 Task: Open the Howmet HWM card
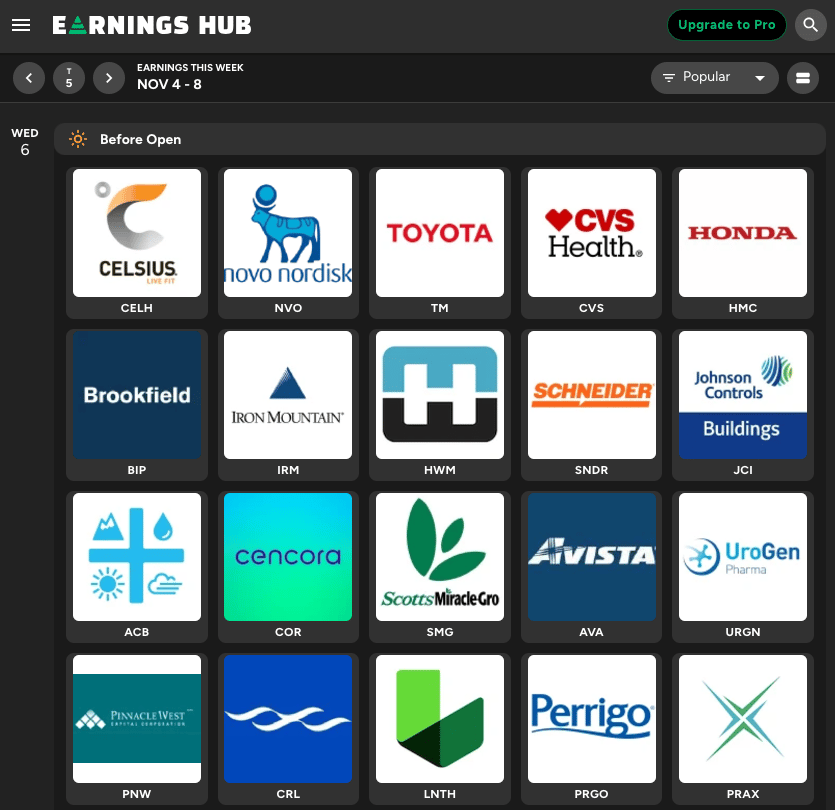point(440,405)
